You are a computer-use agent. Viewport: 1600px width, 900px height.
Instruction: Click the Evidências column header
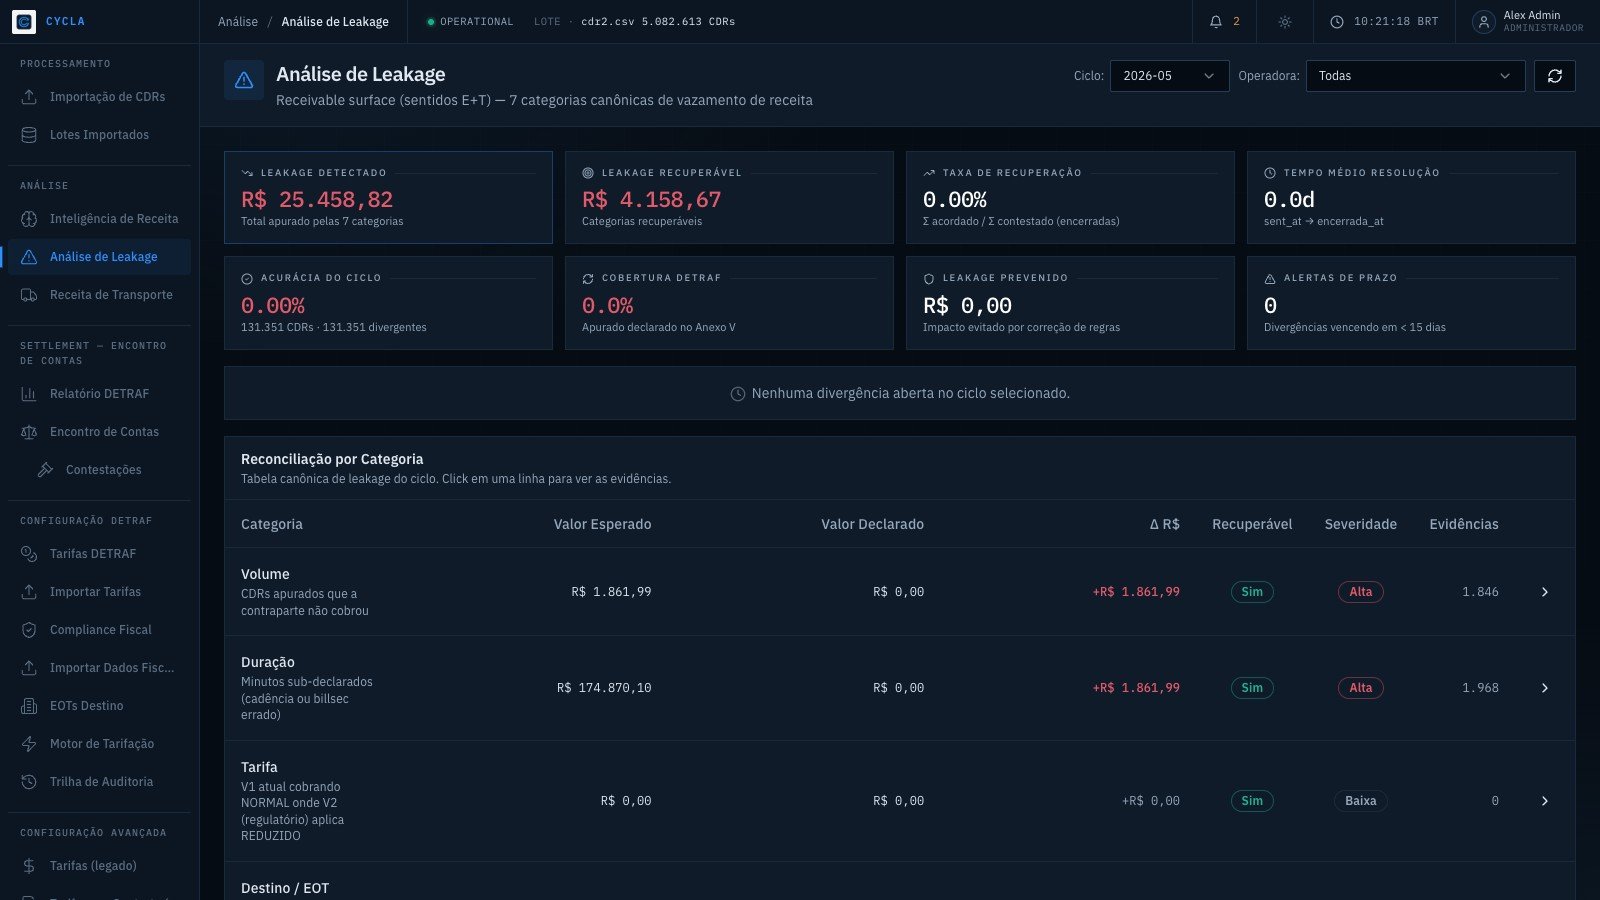click(x=1464, y=524)
